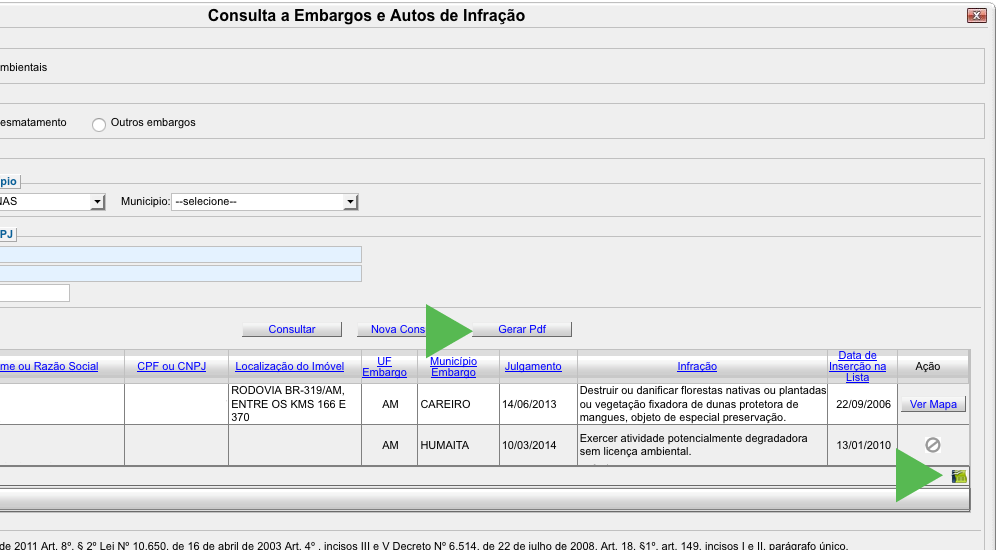Click the first blue text input field
This screenshot has height=550, width=996.
[180, 255]
